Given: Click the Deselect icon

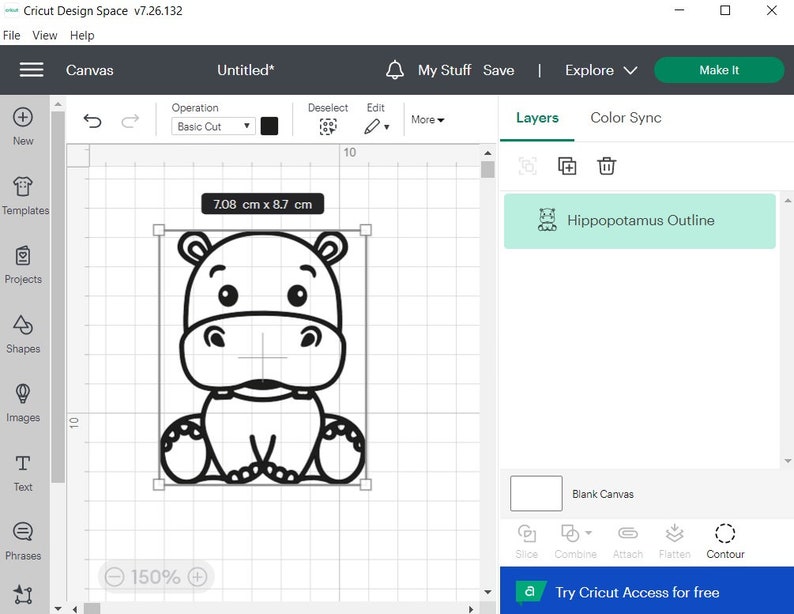Looking at the screenshot, I should [x=328, y=127].
